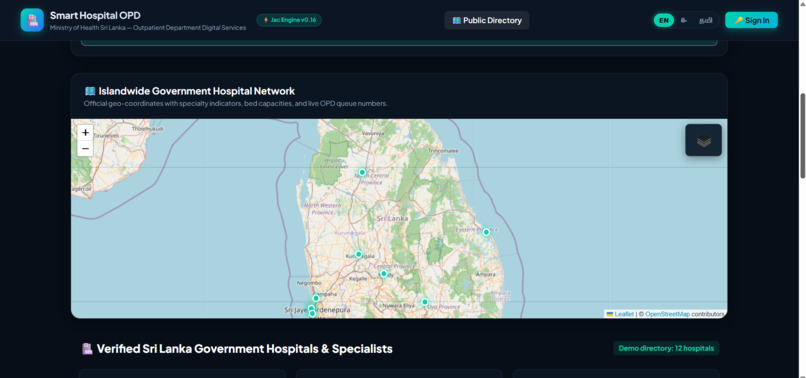Click the hospital marker near Gampaha
The height and width of the screenshot is (378, 806).
[316, 298]
